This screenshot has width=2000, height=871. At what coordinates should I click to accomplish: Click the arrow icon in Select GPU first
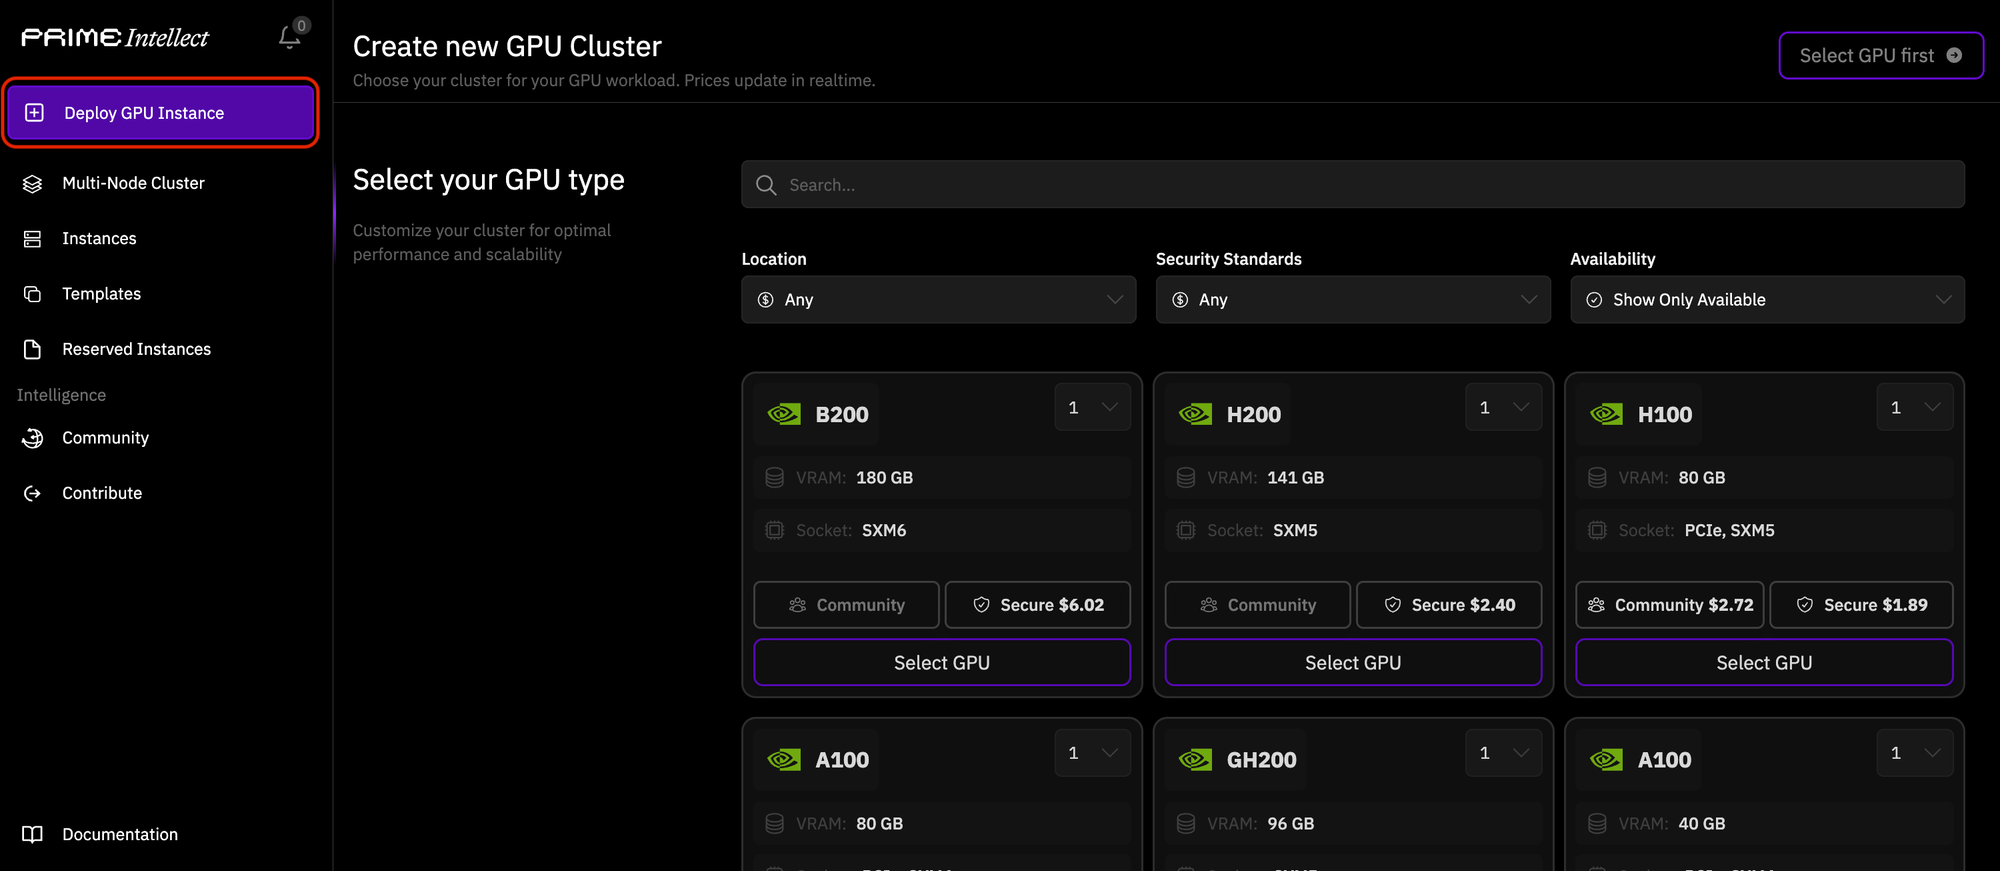1954,56
